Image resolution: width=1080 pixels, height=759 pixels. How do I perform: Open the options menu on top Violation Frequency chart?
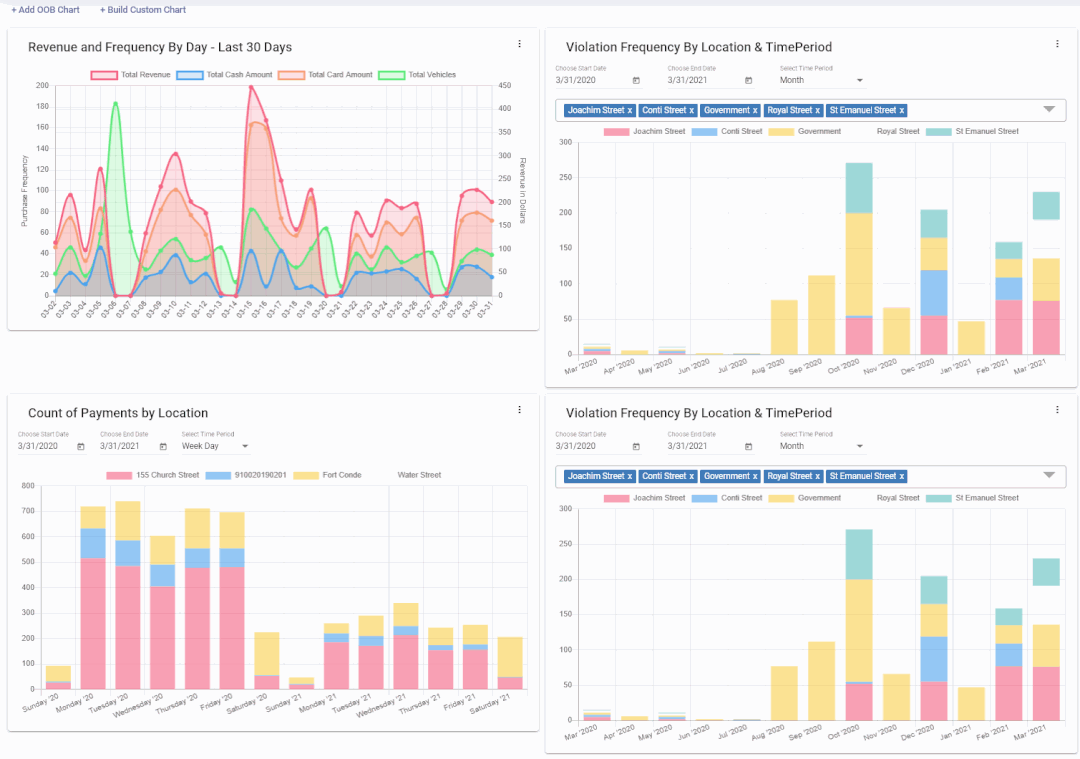click(1057, 44)
